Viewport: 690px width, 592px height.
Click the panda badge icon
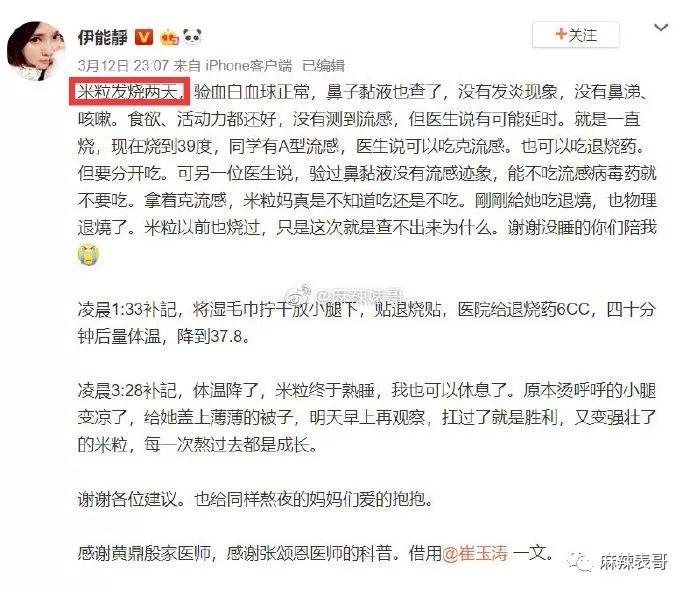point(192,37)
